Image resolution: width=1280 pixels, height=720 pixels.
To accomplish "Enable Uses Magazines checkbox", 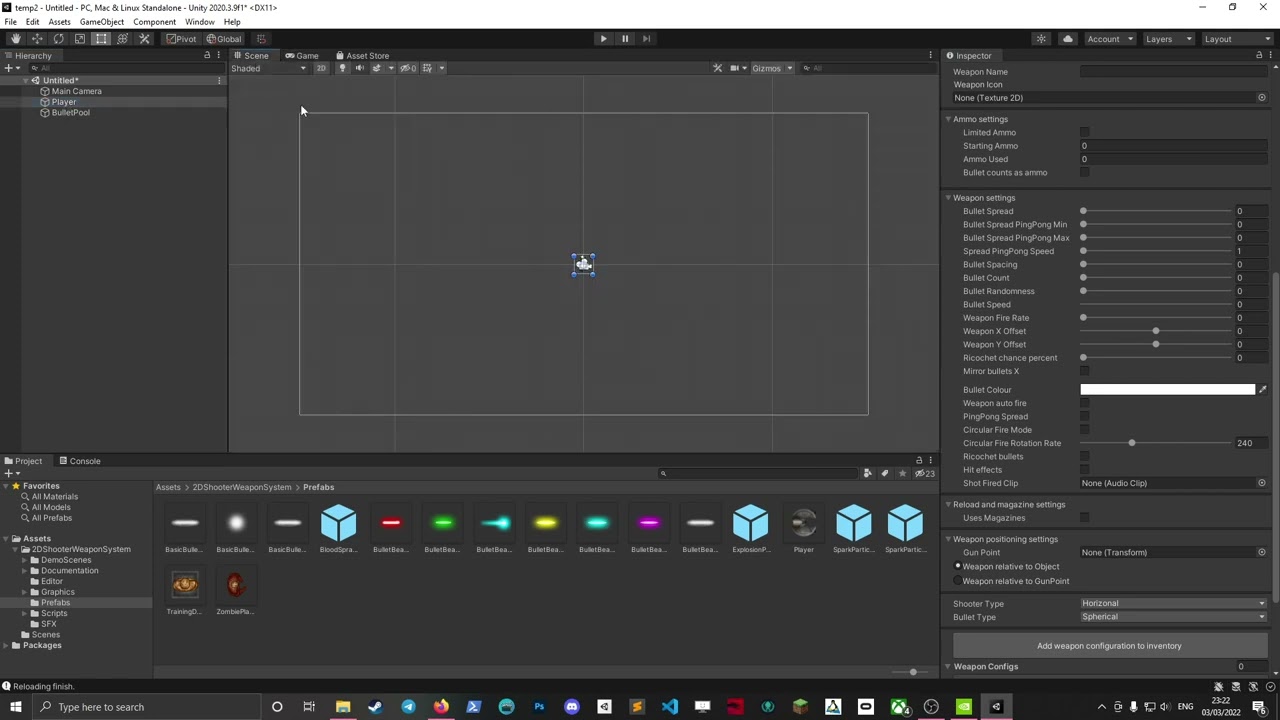I will (x=1085, y=518).
